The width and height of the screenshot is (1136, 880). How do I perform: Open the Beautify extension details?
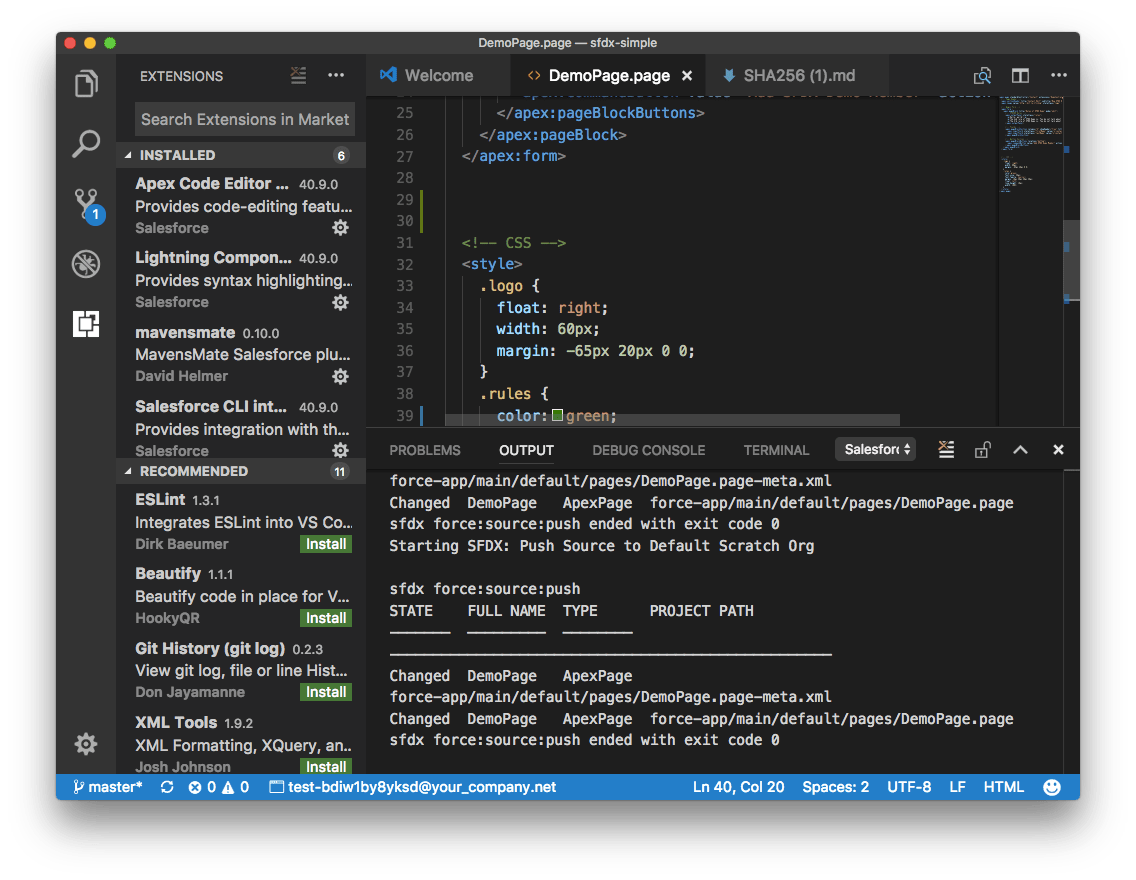[x=241, y=595]
